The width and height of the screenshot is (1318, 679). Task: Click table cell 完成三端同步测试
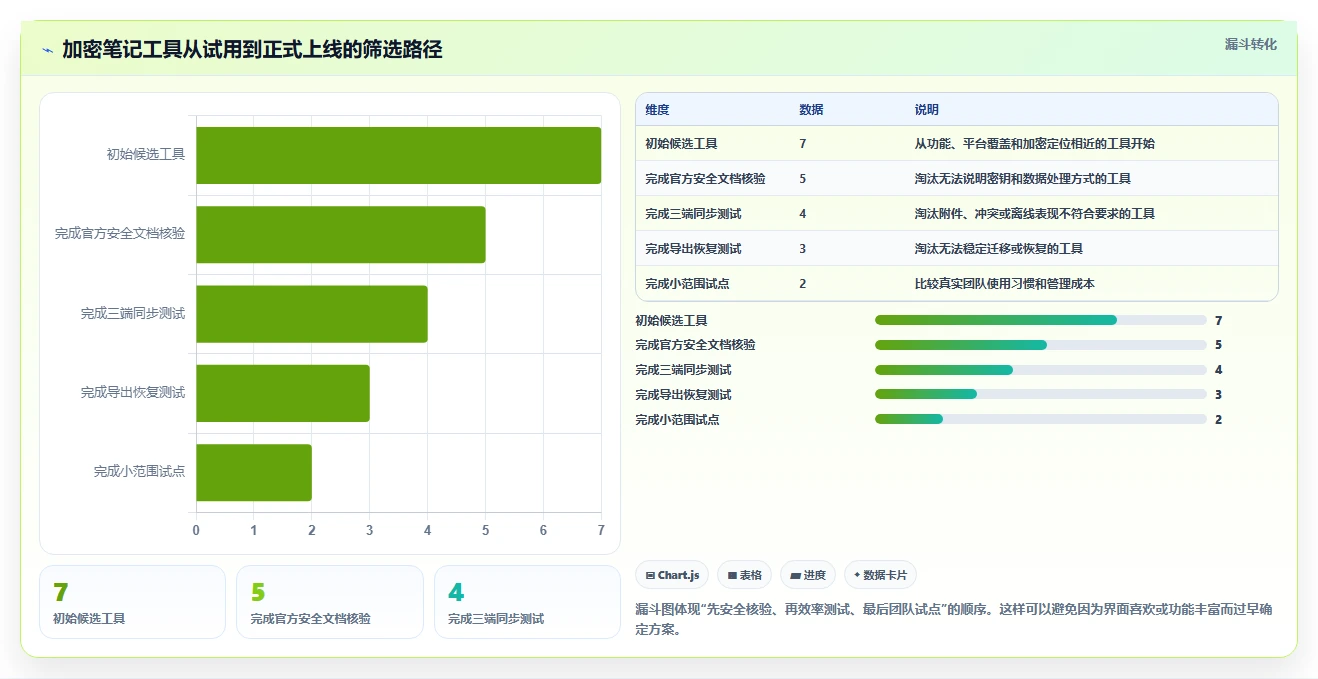pos(693,214)
